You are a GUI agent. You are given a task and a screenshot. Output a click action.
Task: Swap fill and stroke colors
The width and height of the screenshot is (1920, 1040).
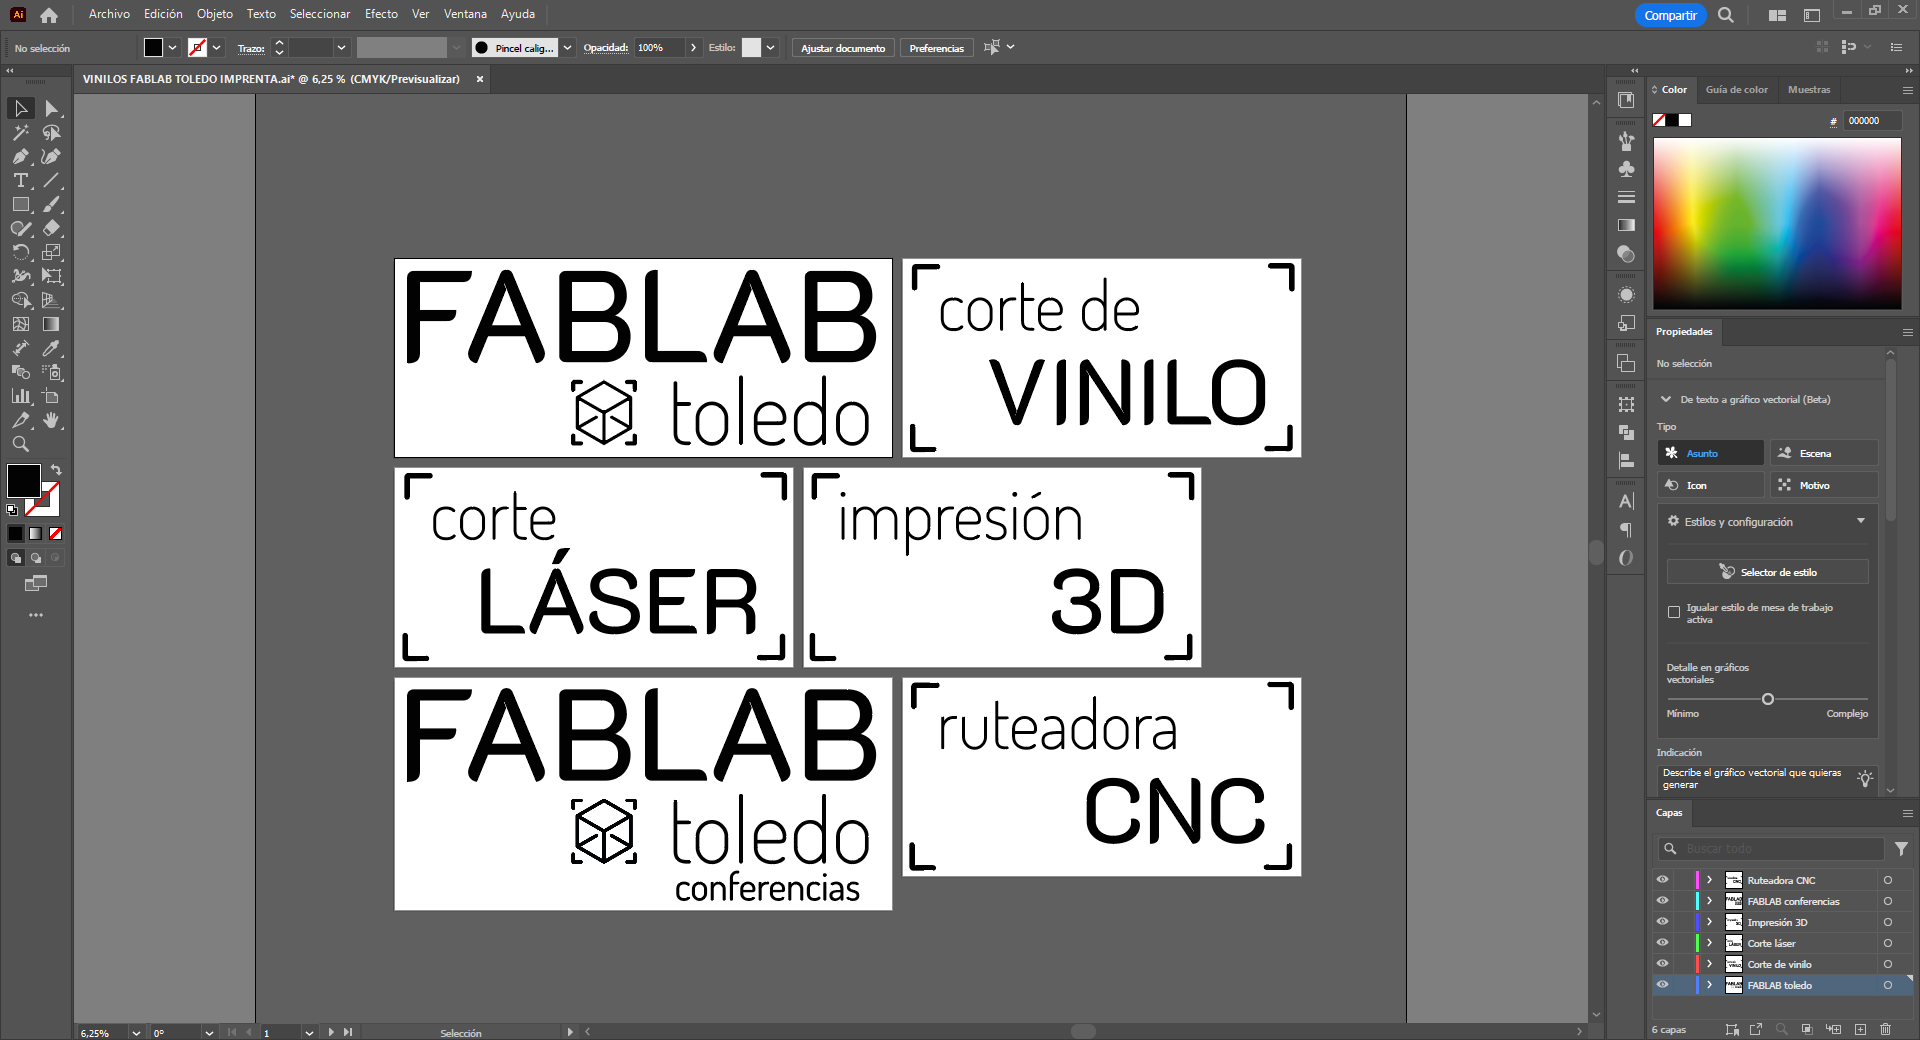(x=57, y=469)
